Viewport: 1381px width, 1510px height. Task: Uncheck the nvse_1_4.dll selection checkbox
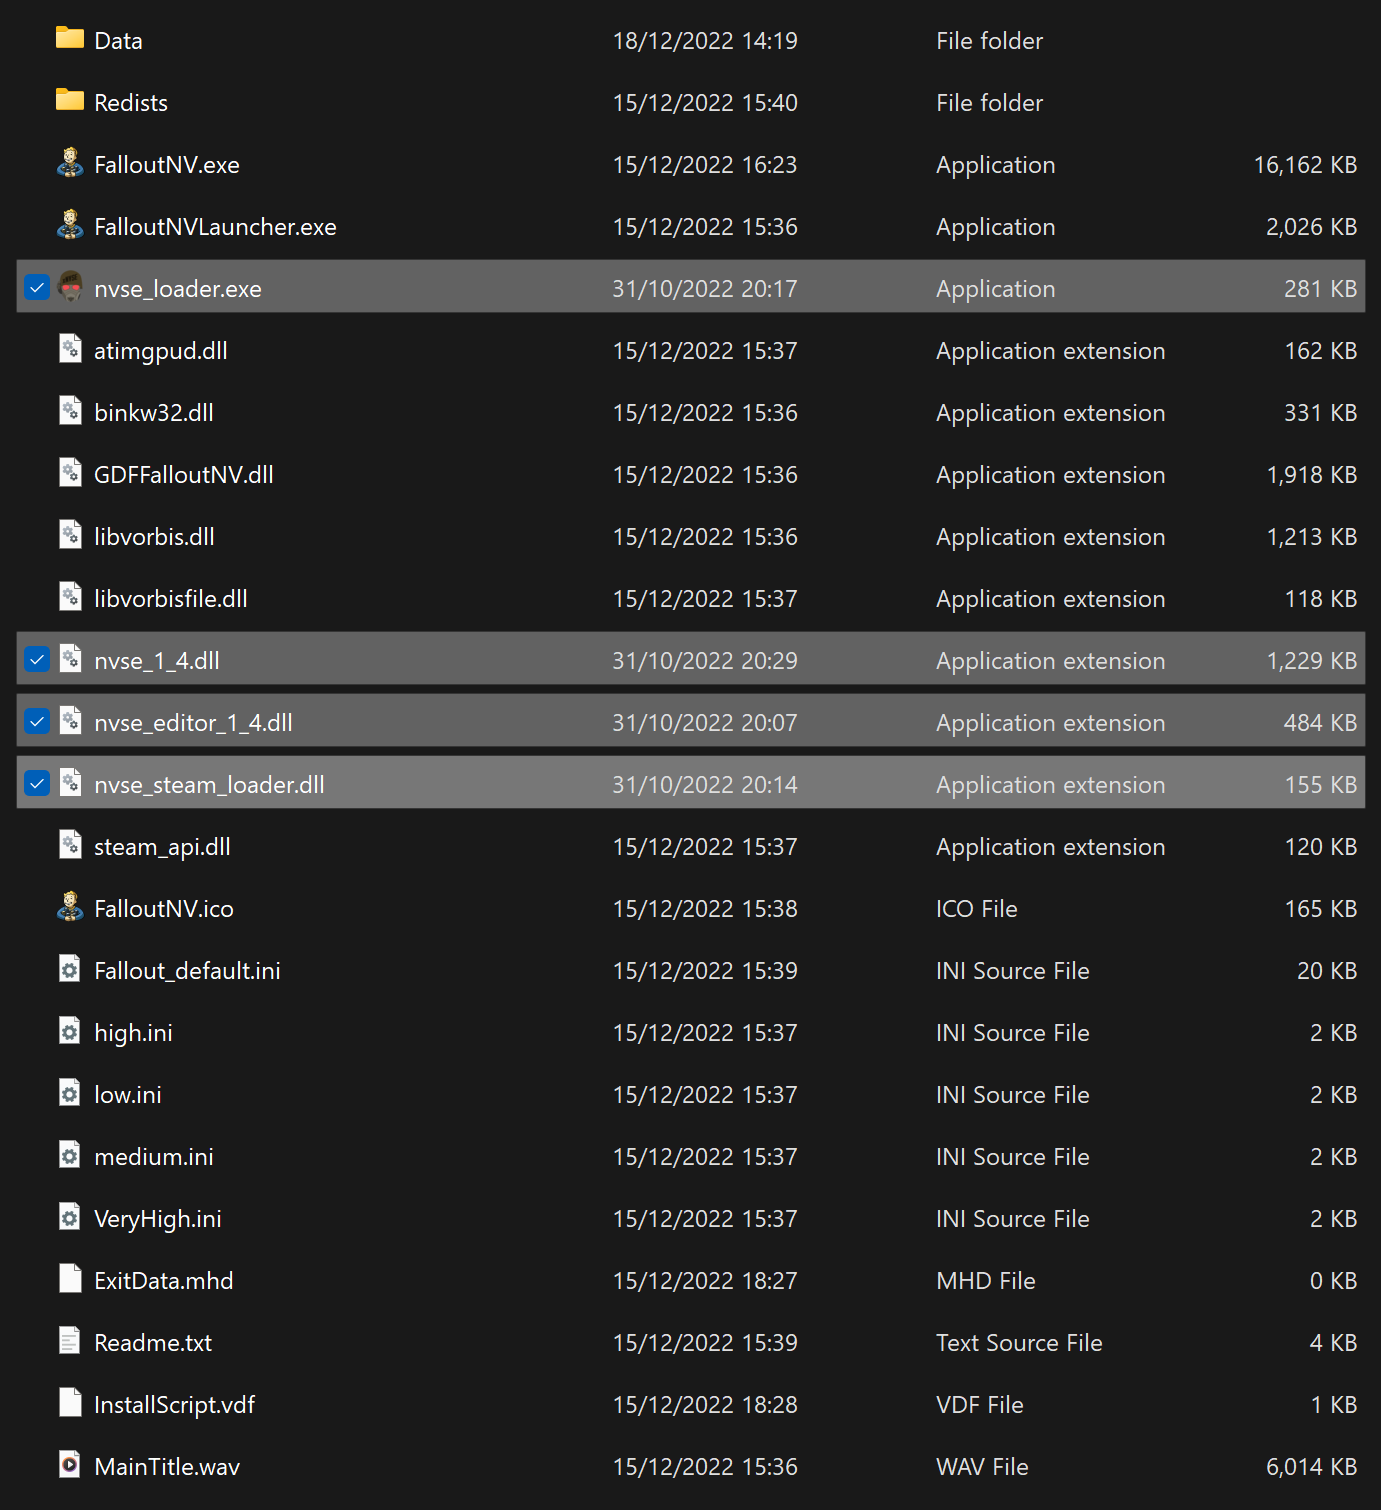37,660
